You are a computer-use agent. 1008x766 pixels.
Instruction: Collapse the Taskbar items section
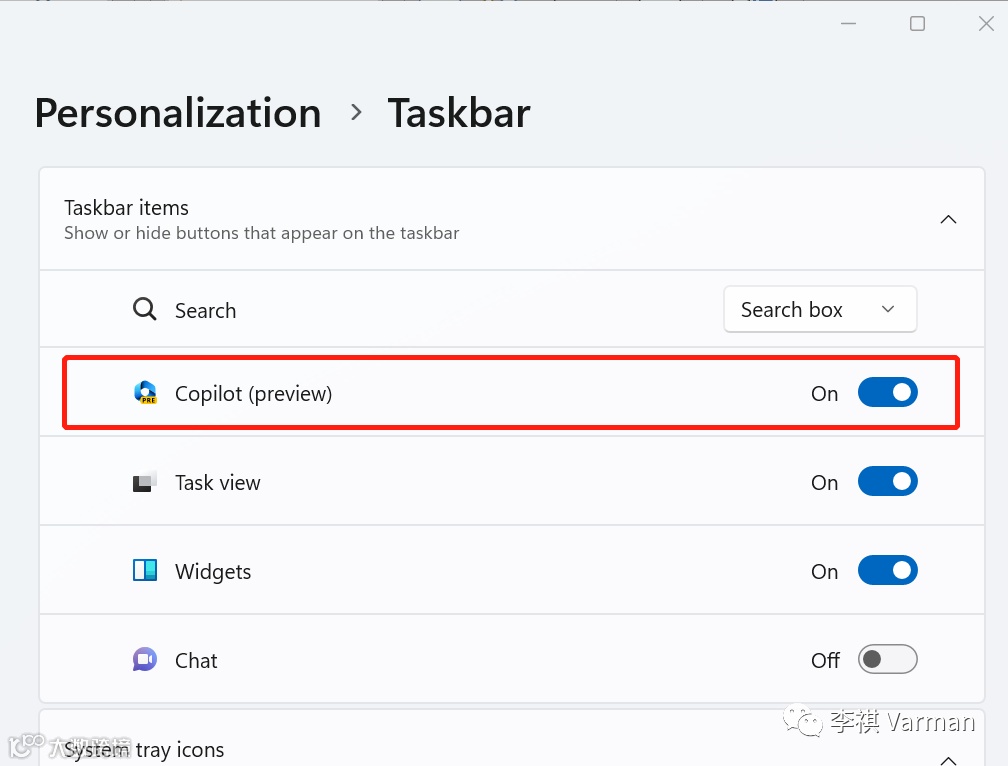pyautogui.click(x=948, y=220)
